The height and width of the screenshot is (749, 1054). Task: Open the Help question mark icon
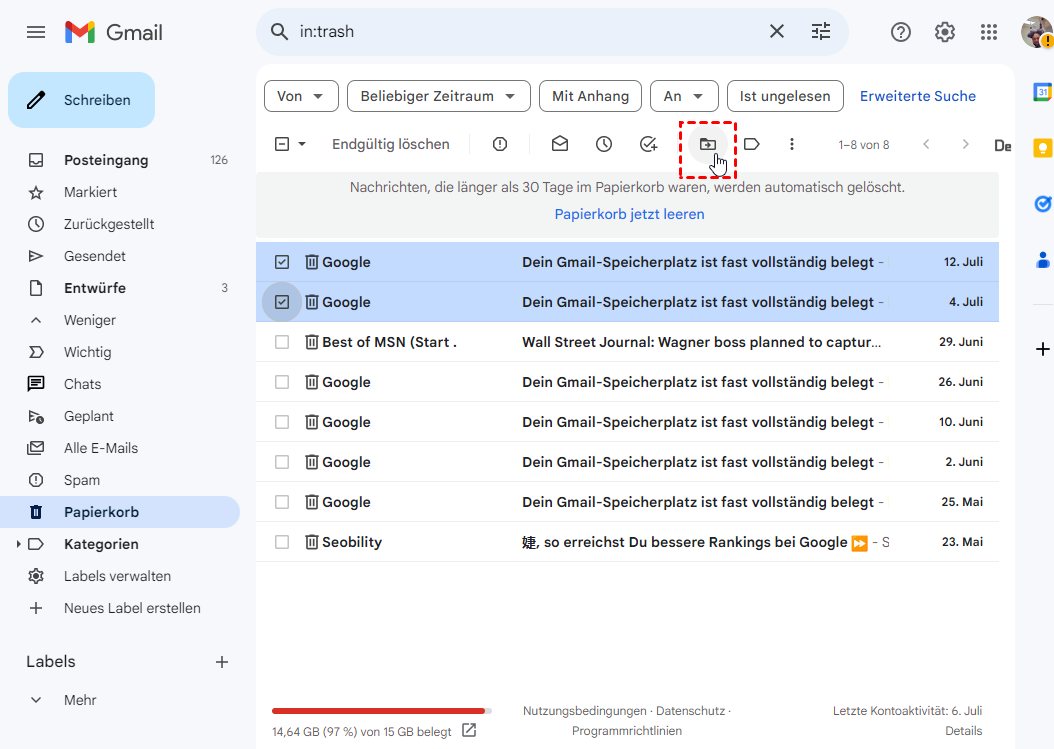[900, 32]
